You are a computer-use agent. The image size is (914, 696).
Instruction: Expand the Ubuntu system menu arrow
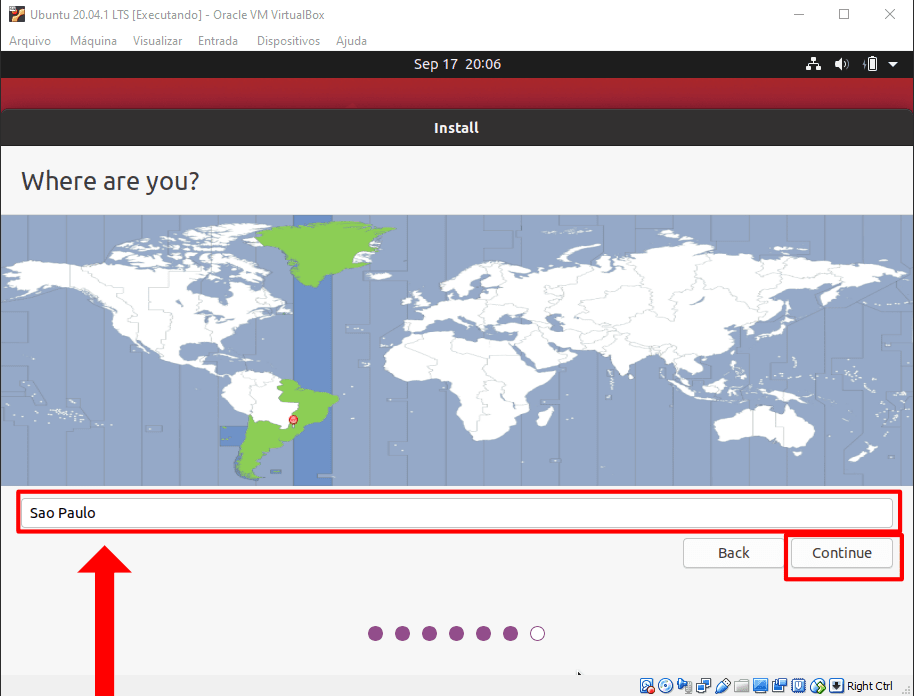893,64
